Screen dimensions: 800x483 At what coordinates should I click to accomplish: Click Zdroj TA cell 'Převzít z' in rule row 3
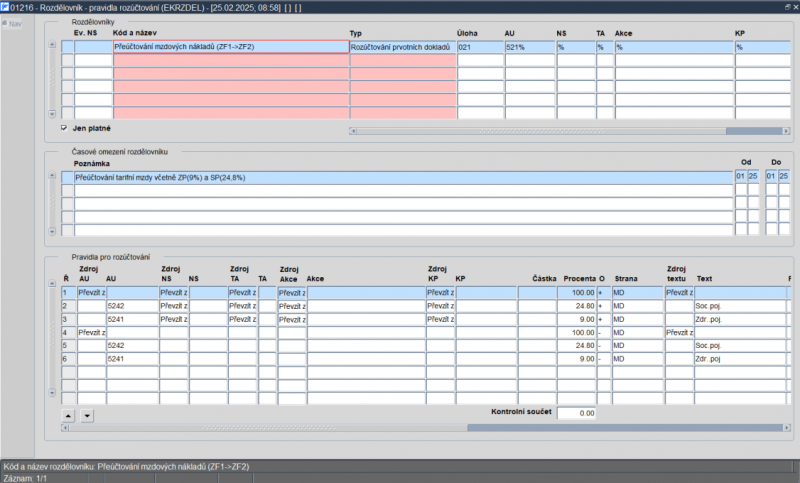[x=242, y=319]
